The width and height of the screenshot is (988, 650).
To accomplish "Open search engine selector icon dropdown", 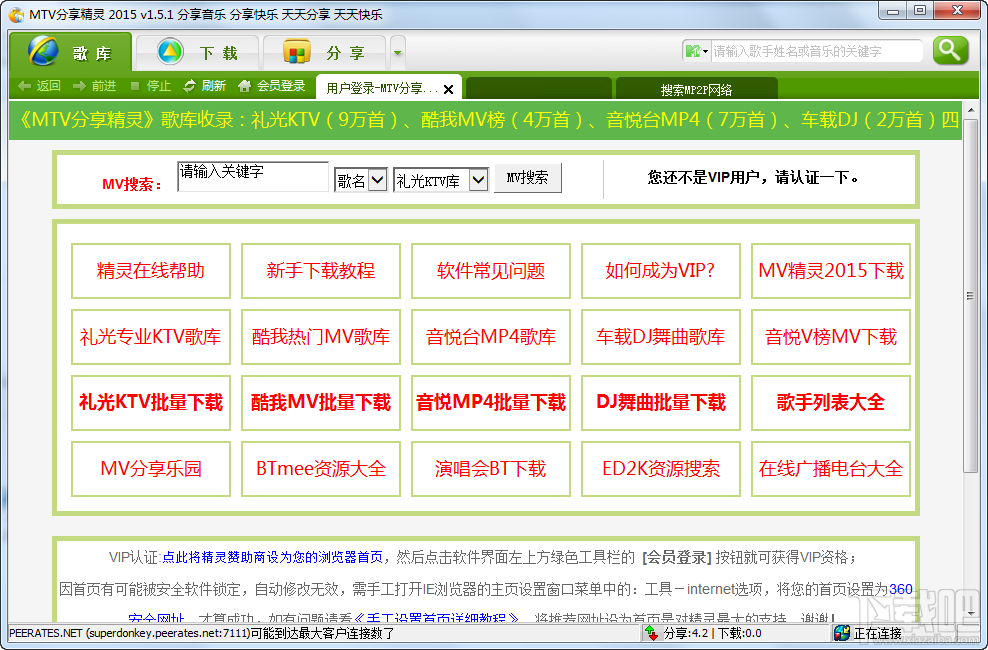I will point(696,51).
